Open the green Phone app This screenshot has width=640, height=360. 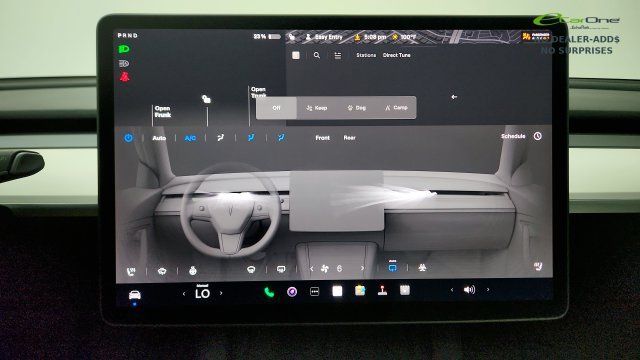[269, 292]
